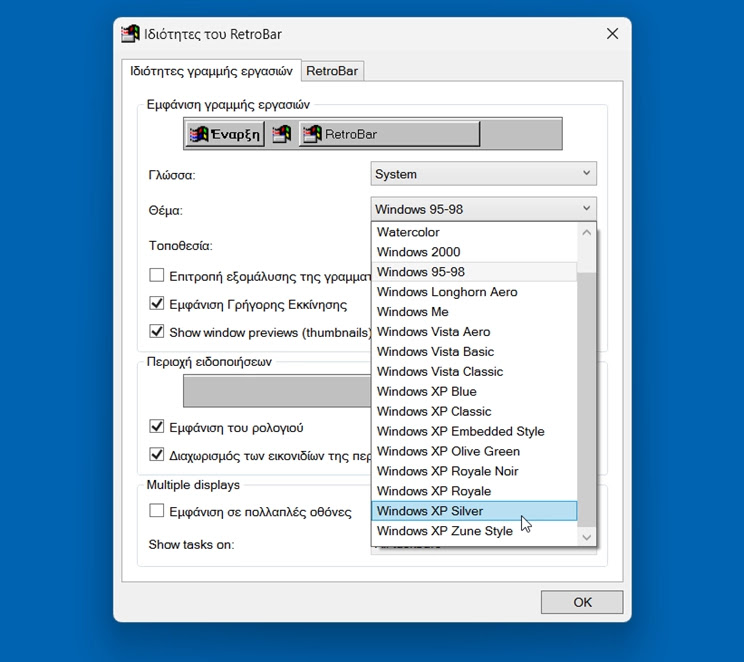This screenshot has width=744, height=662.
Task: Click the theme list scroll down arrow
Action: click(x=586, y=537)
